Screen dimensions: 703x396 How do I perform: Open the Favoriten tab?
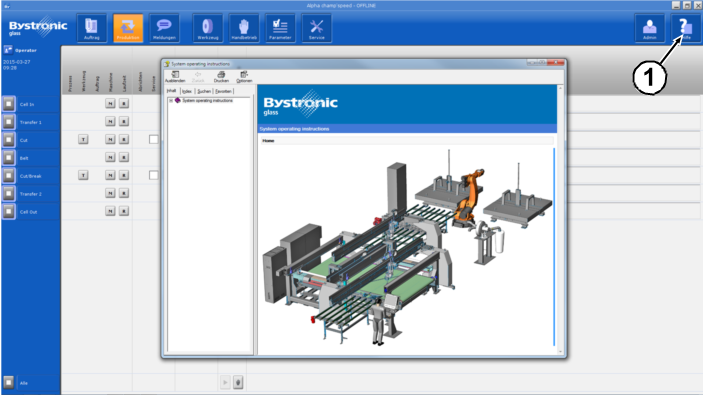[x=223, y=91]
